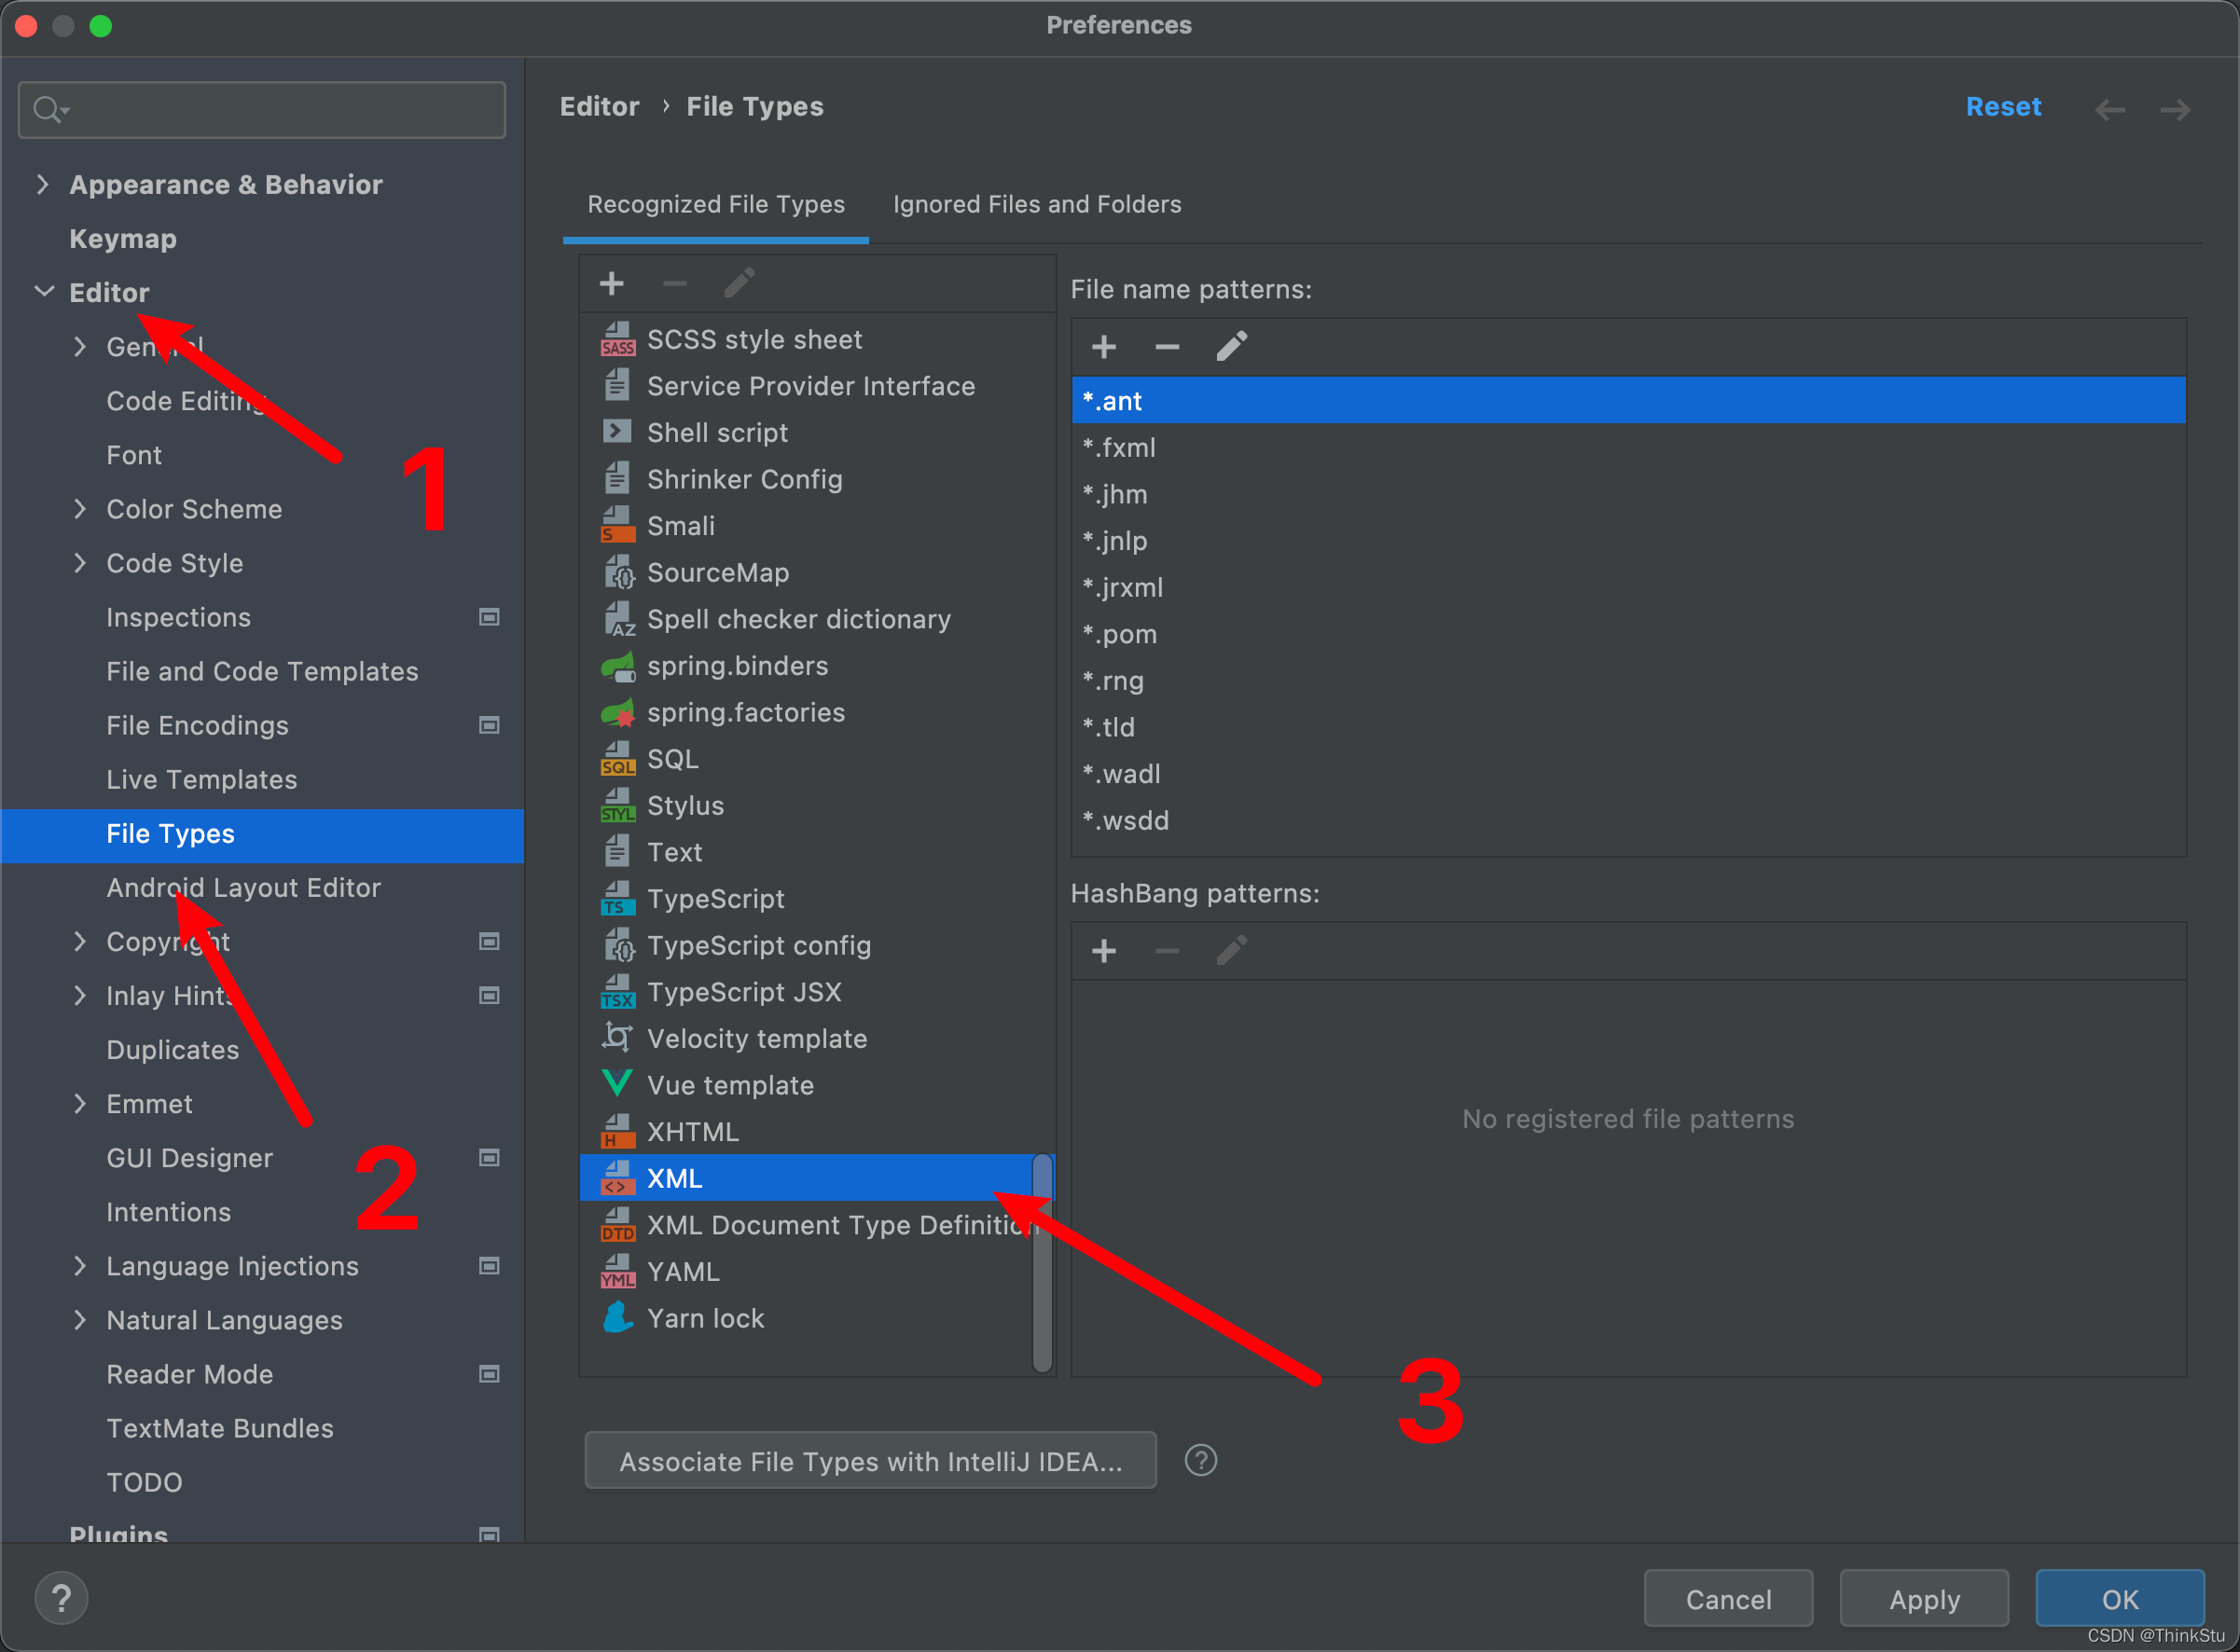Expand the Color Scheme node

click(80, 509)
